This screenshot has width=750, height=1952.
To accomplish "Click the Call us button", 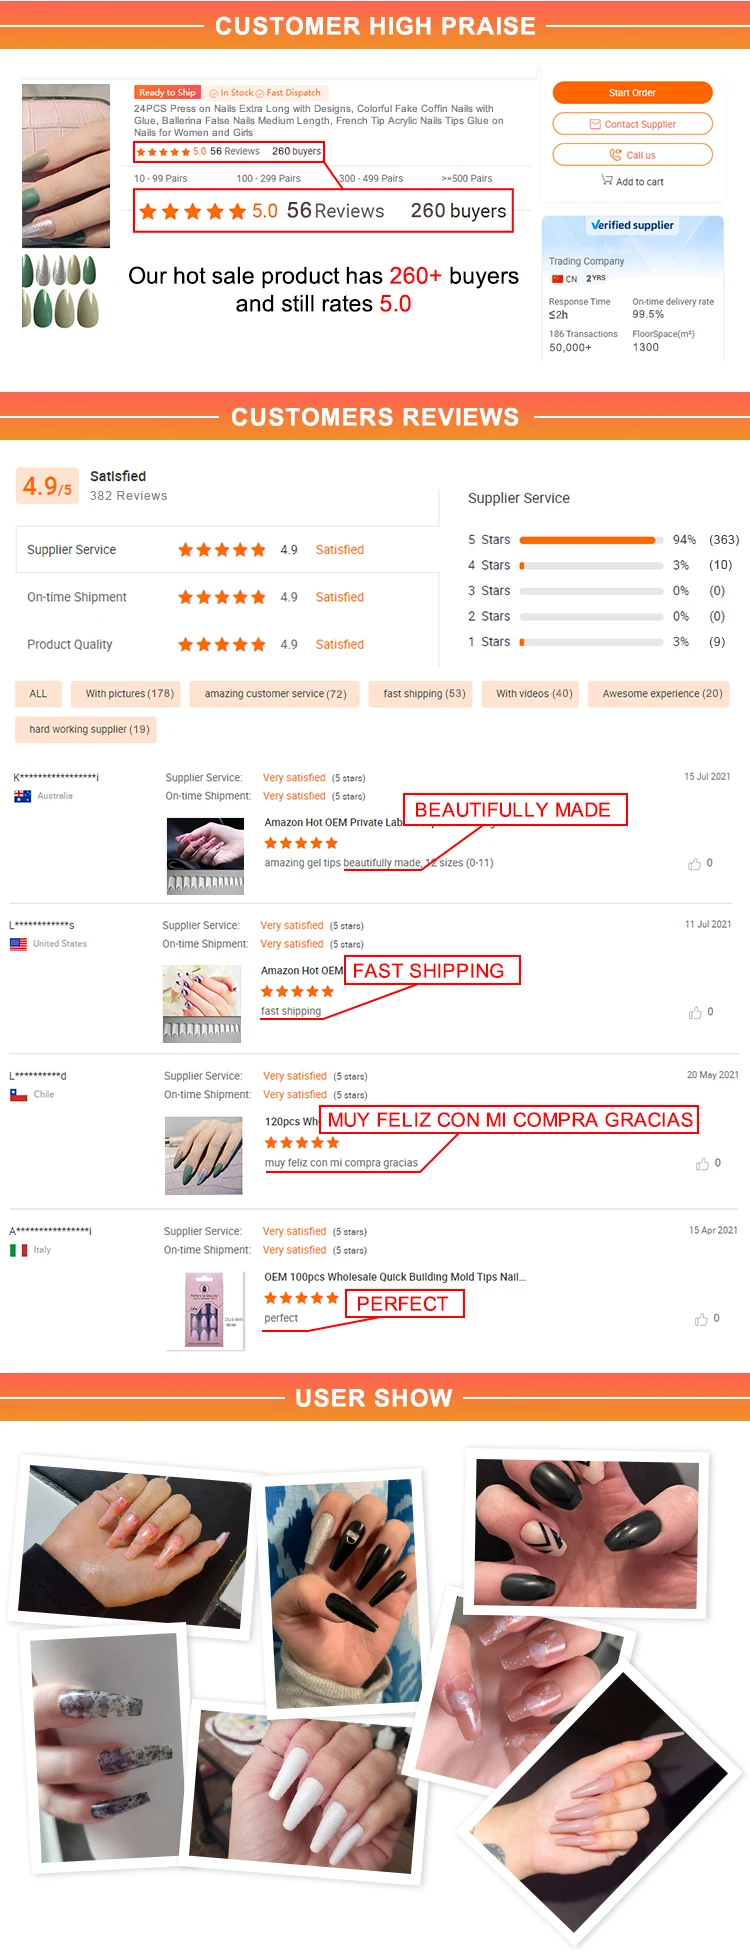I will click(x=632, y=155).
